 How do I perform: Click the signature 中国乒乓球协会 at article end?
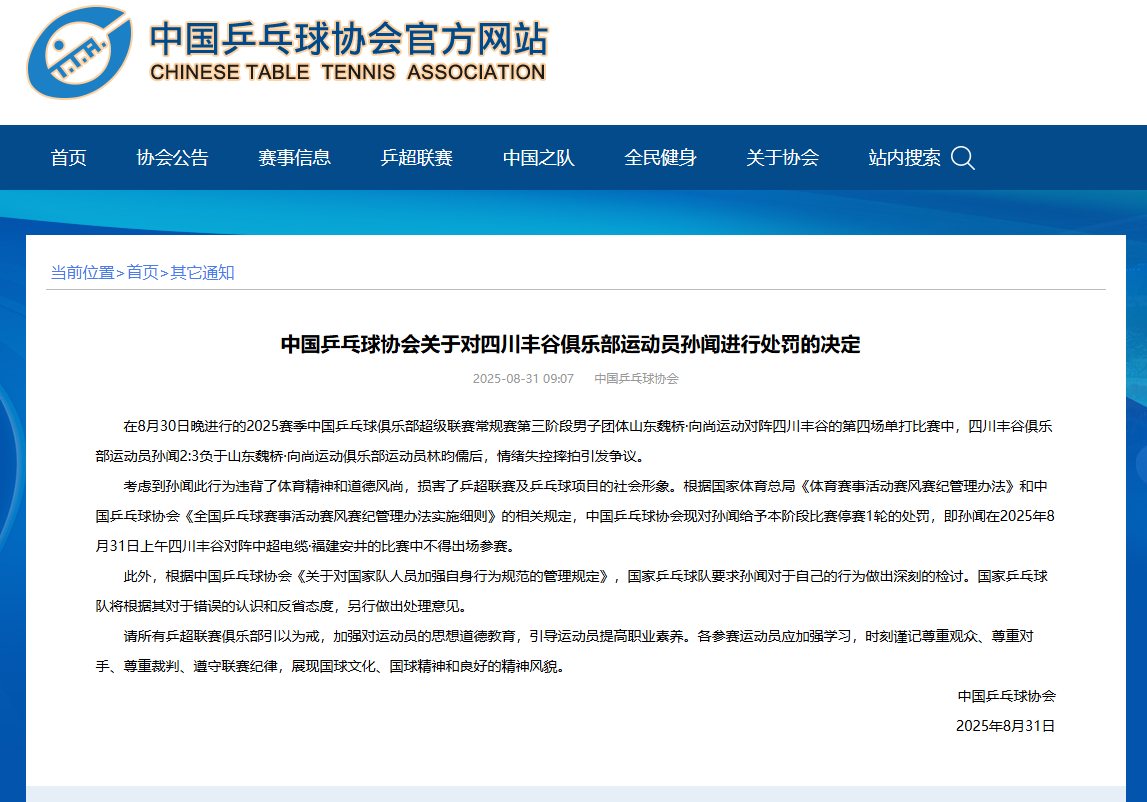point(1007,696)
